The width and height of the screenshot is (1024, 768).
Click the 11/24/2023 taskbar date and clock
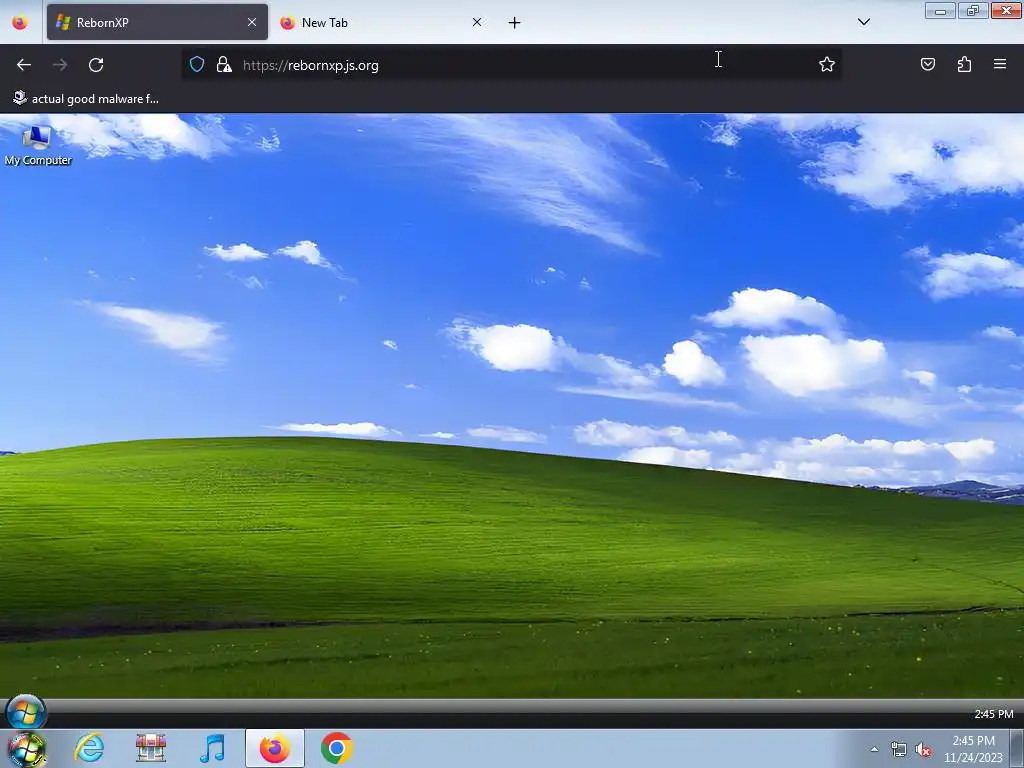[x=973, y=749]
